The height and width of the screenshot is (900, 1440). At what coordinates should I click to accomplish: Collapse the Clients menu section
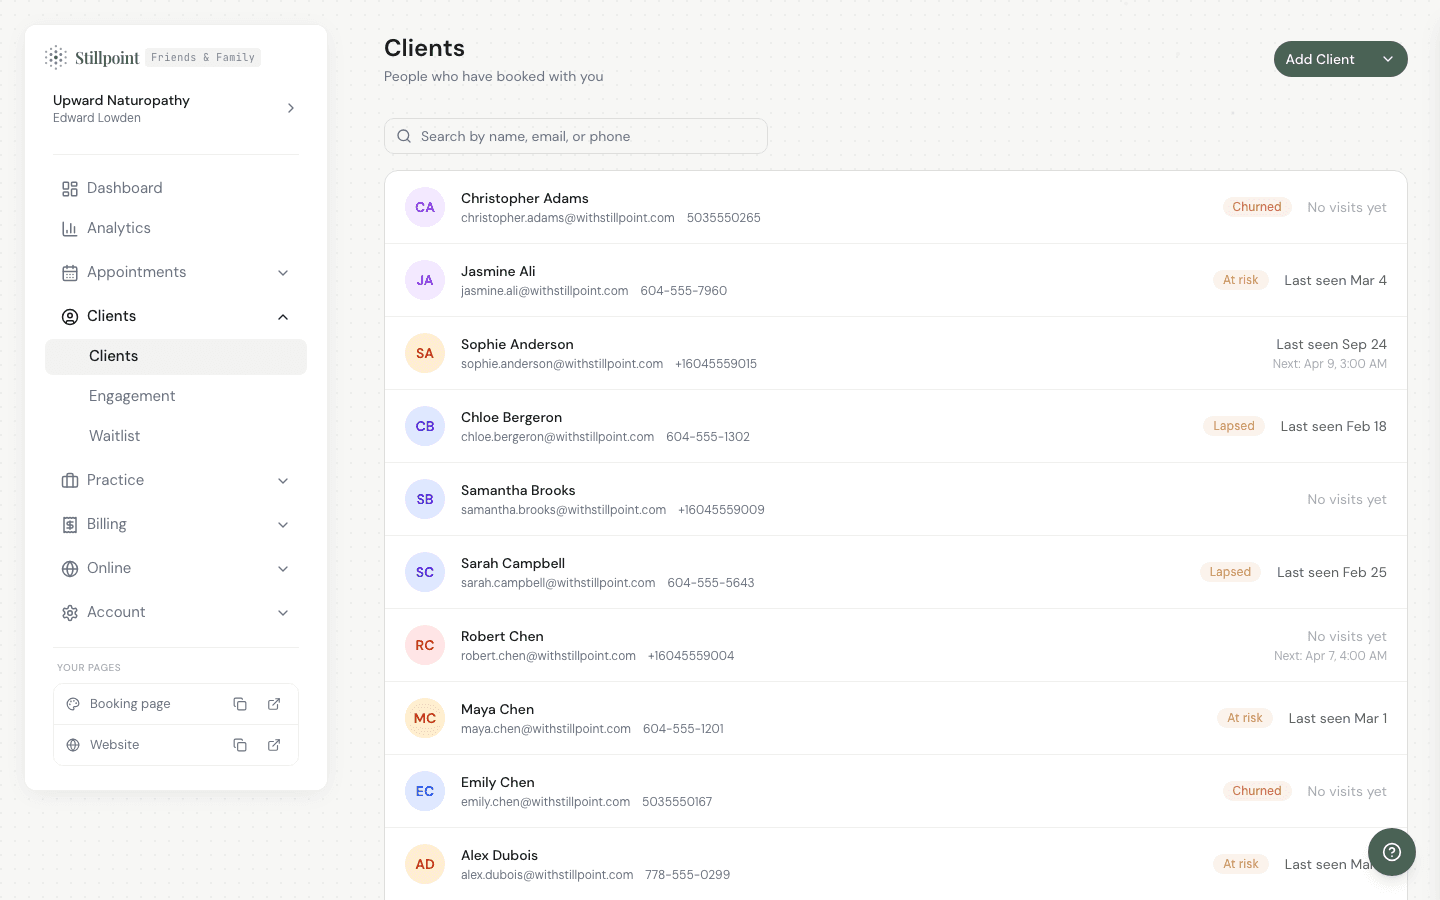pos(283,316)
